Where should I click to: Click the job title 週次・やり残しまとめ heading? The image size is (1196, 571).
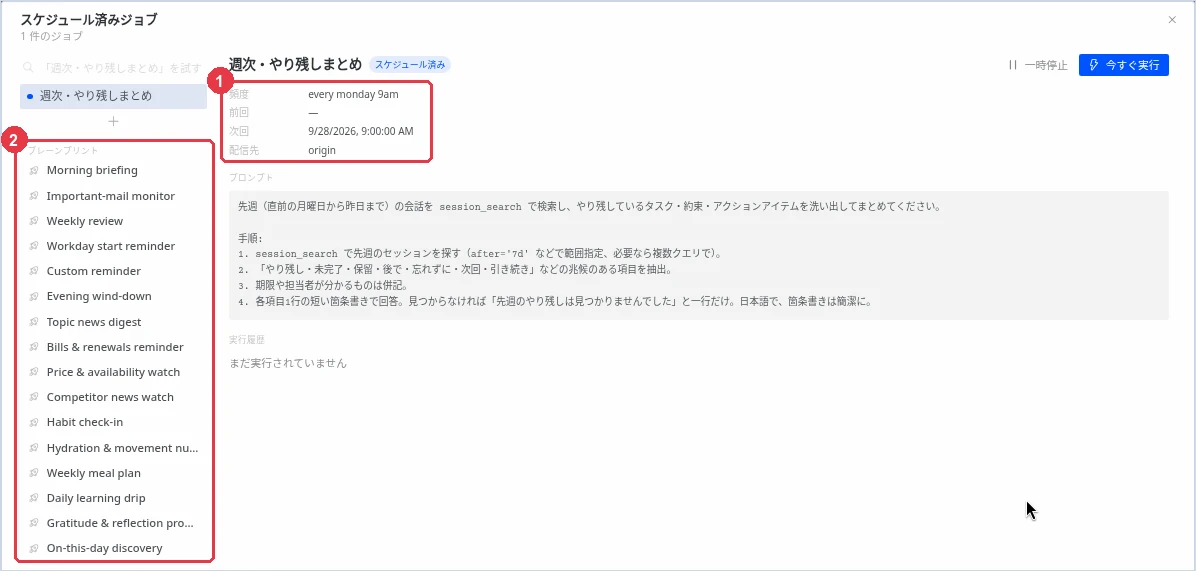click(295, 65)
